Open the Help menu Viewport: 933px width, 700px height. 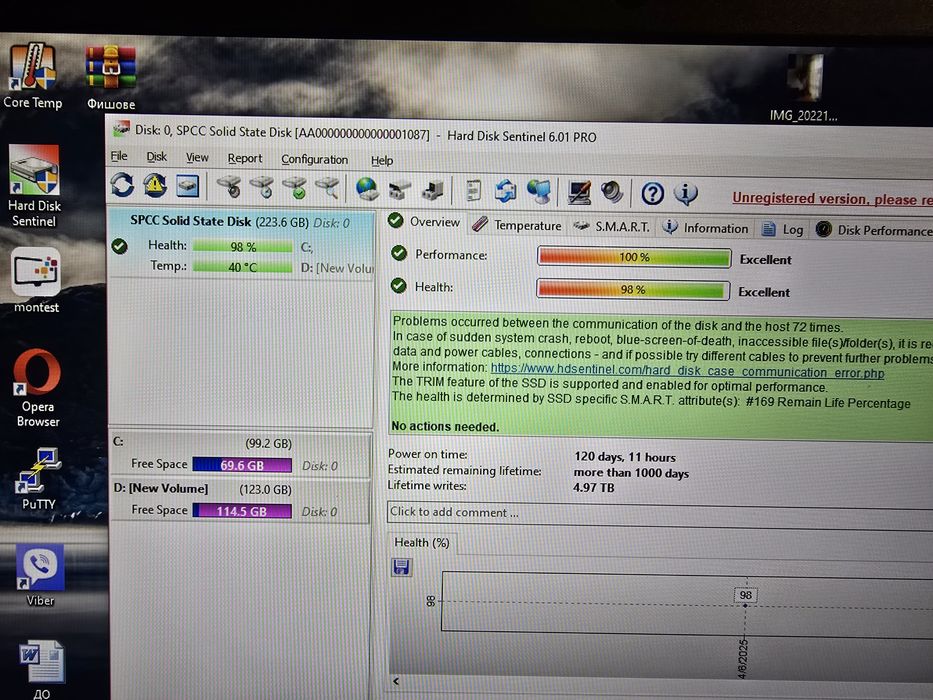pyautogui.click(x=382, y=161)
